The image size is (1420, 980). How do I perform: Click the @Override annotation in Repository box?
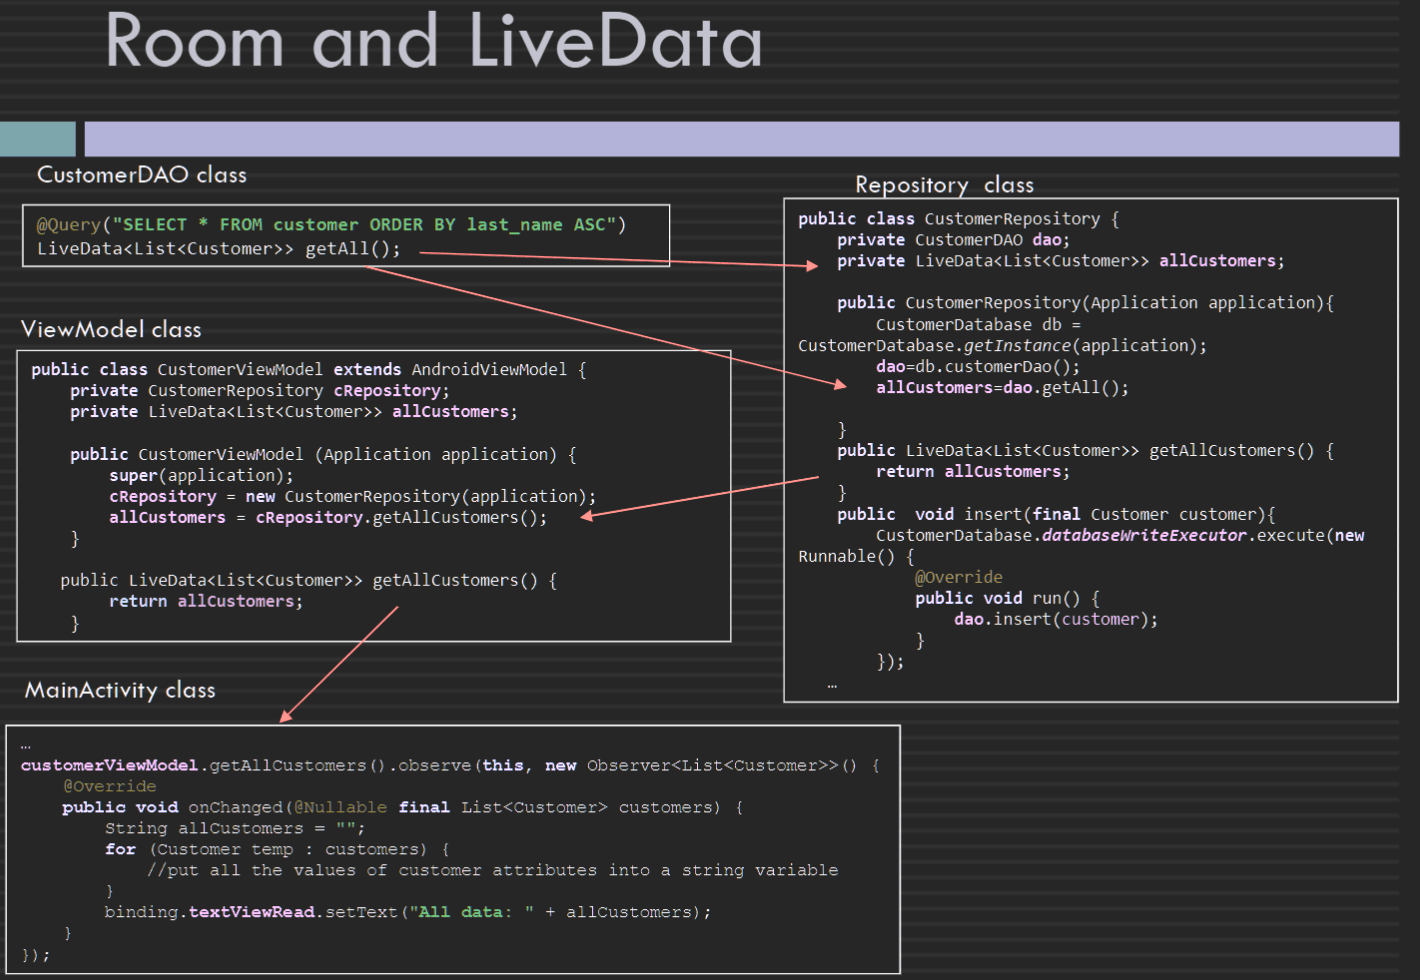coord(958,577)
